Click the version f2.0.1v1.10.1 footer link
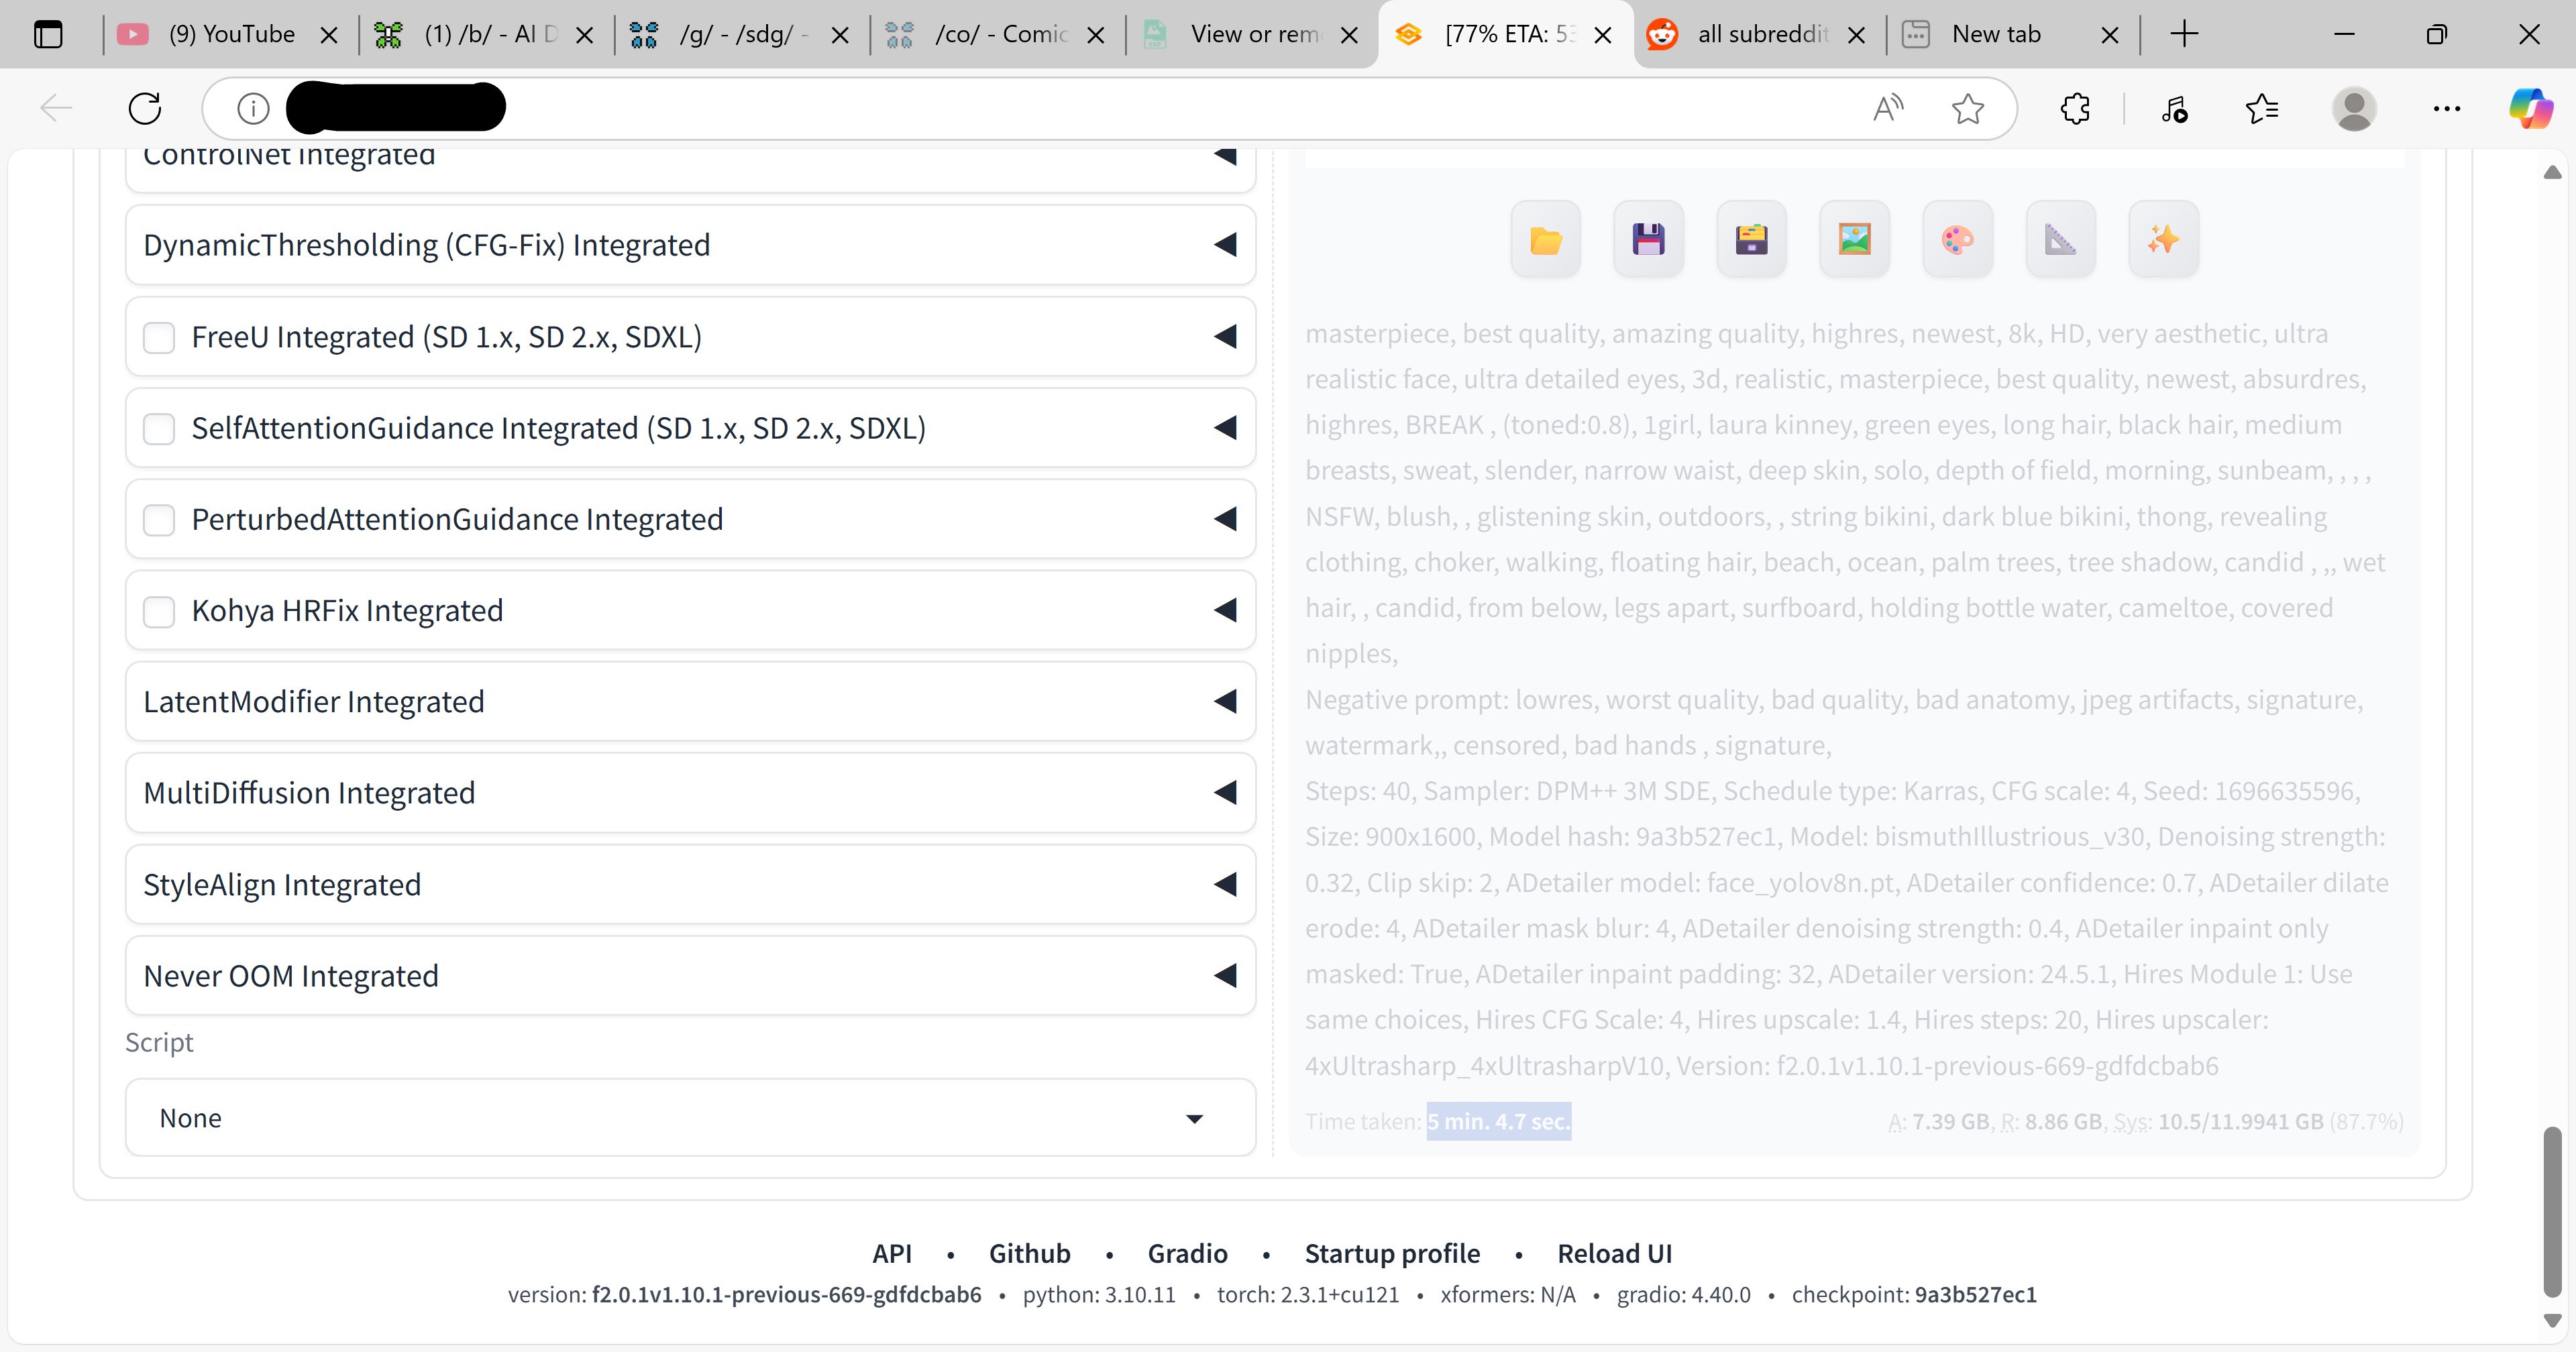The height and width of the screenshot is (1352, 2576). (x=786, y=1295)
